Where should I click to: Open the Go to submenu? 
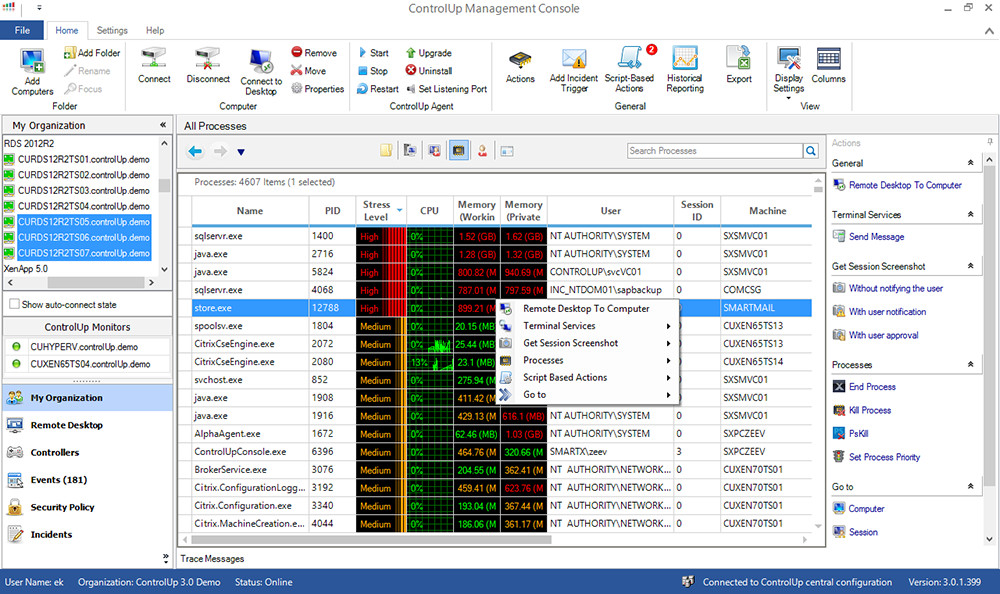coord(587,394)
